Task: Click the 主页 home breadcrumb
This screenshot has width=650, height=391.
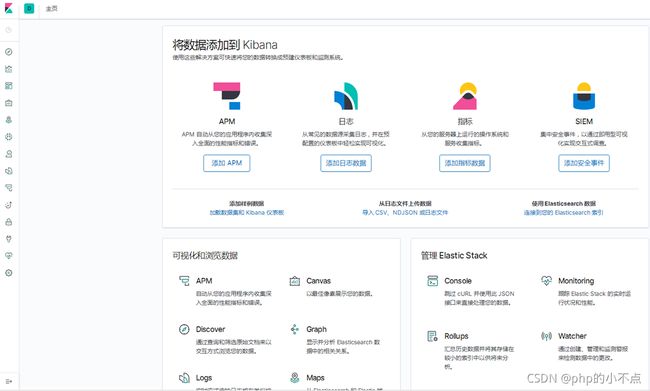Action: coord(51,8)
